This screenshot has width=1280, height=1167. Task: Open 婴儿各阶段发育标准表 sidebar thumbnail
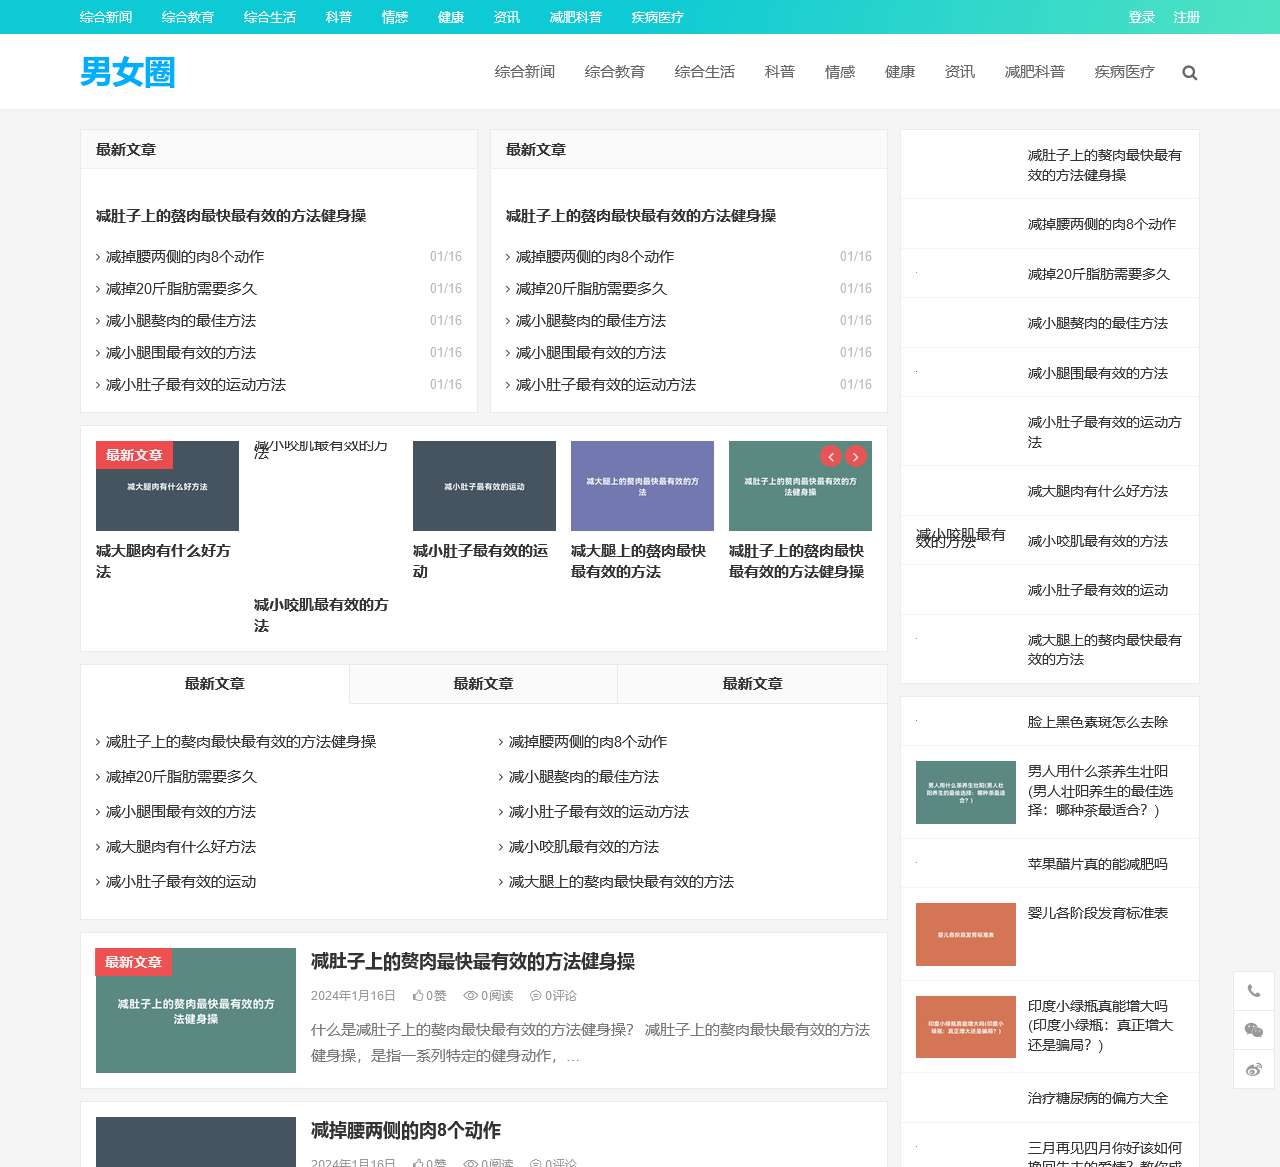click(965, 935)
